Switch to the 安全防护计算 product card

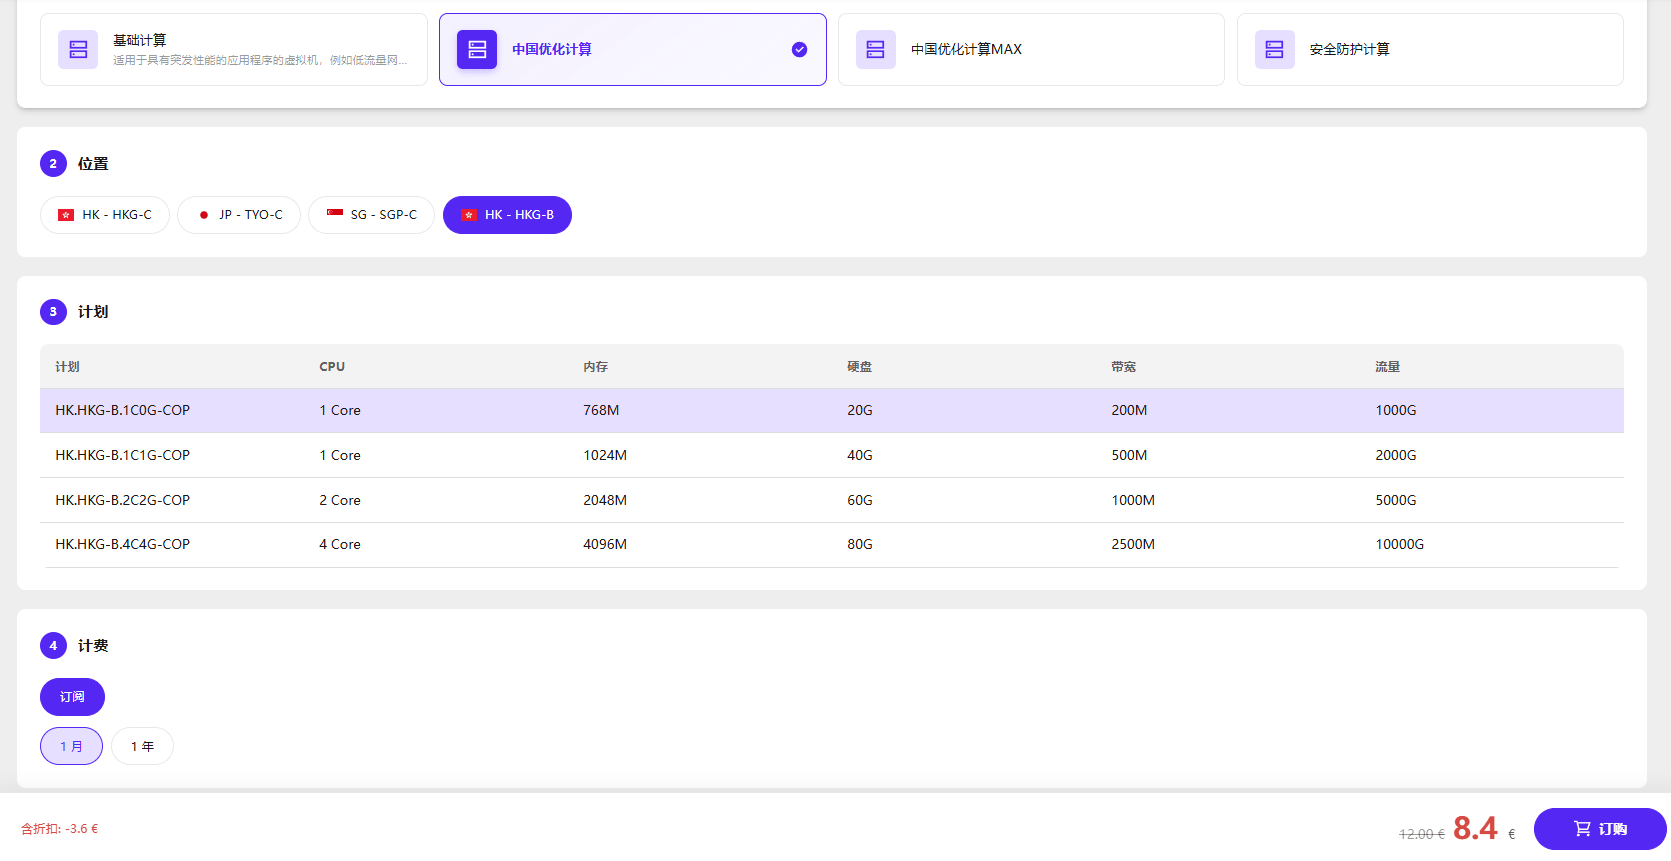(x=1429, y=50)
